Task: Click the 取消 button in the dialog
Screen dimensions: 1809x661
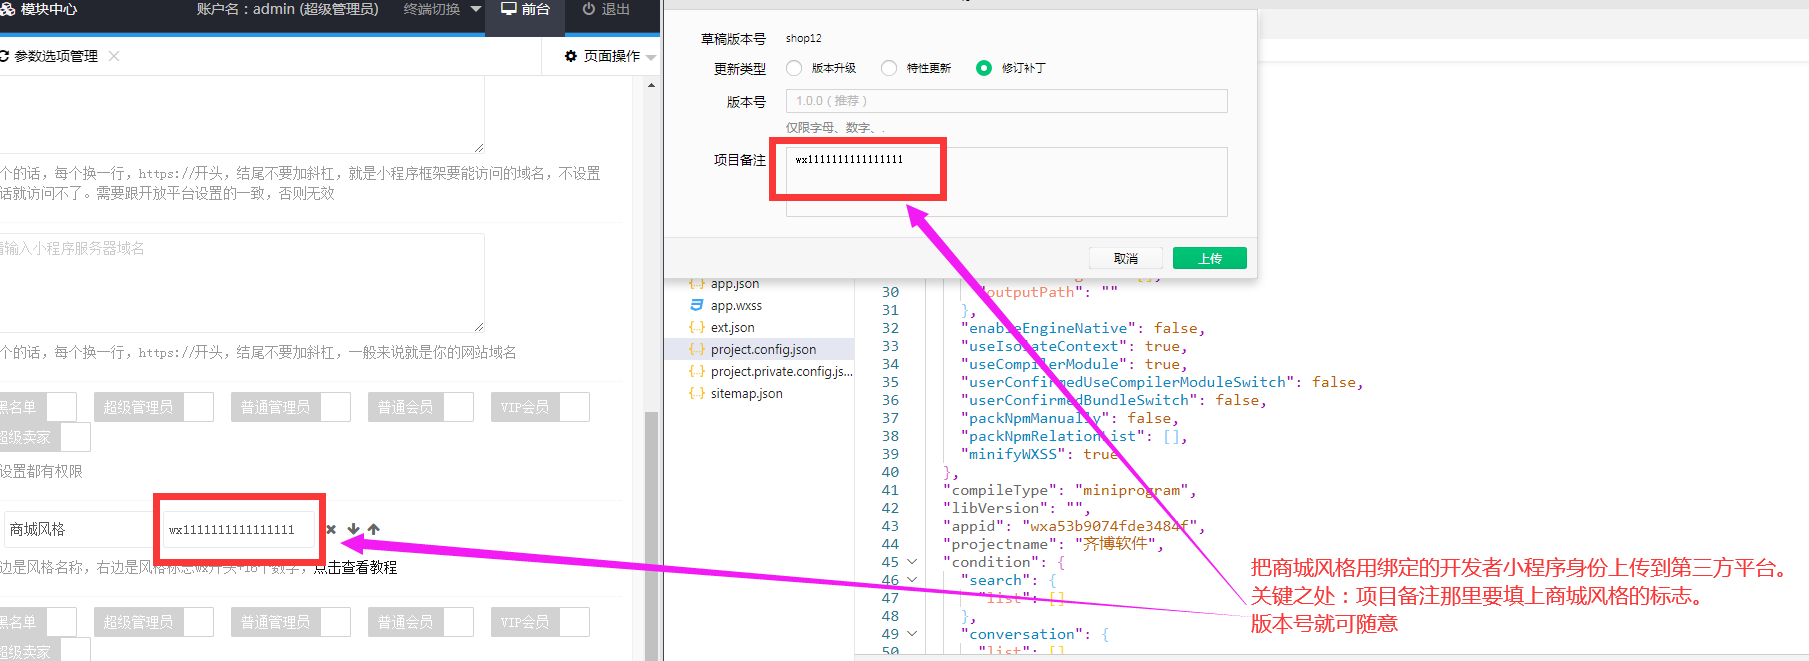Action: (1125, 258)
